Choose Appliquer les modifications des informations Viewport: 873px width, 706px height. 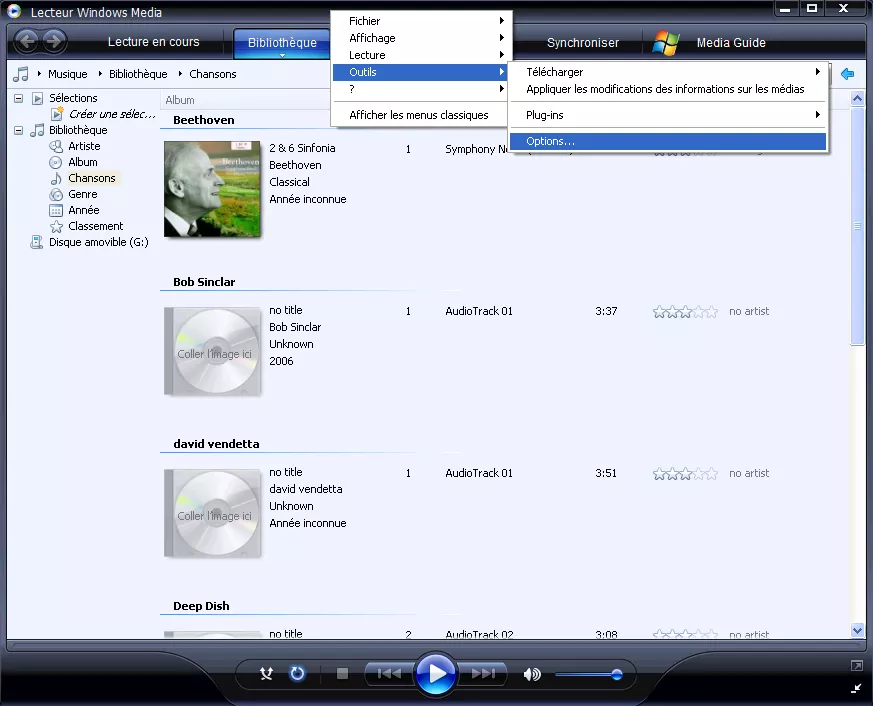[668, 89]
